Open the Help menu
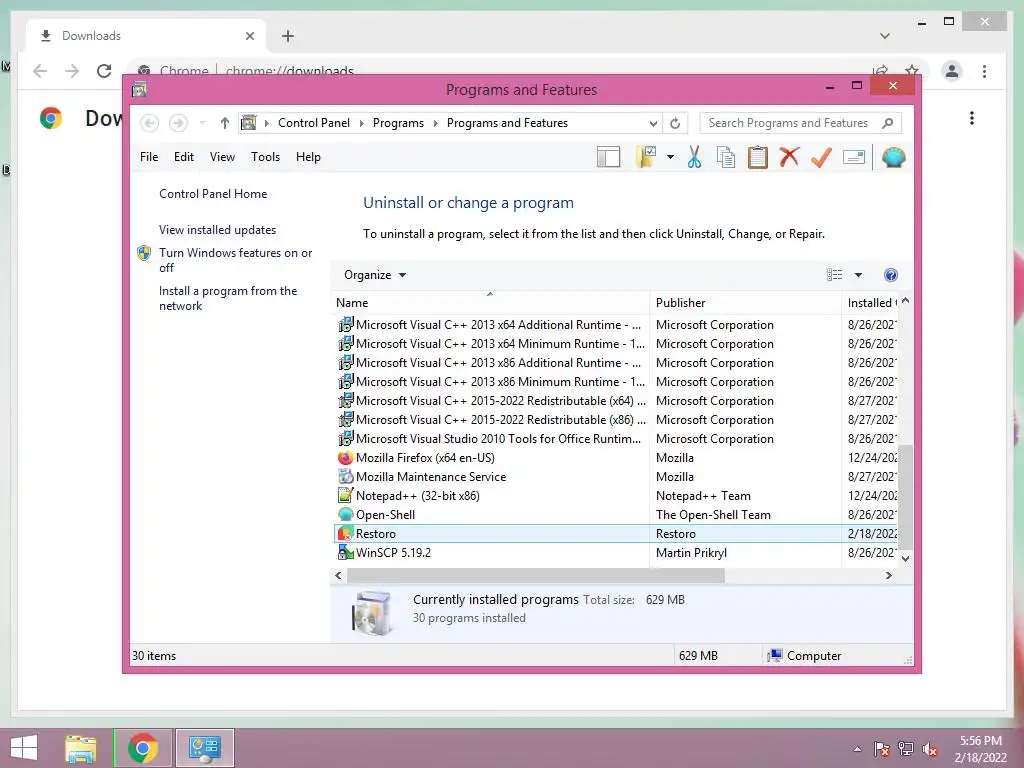This screenshot has height=768, width=1024. [308, 157]
